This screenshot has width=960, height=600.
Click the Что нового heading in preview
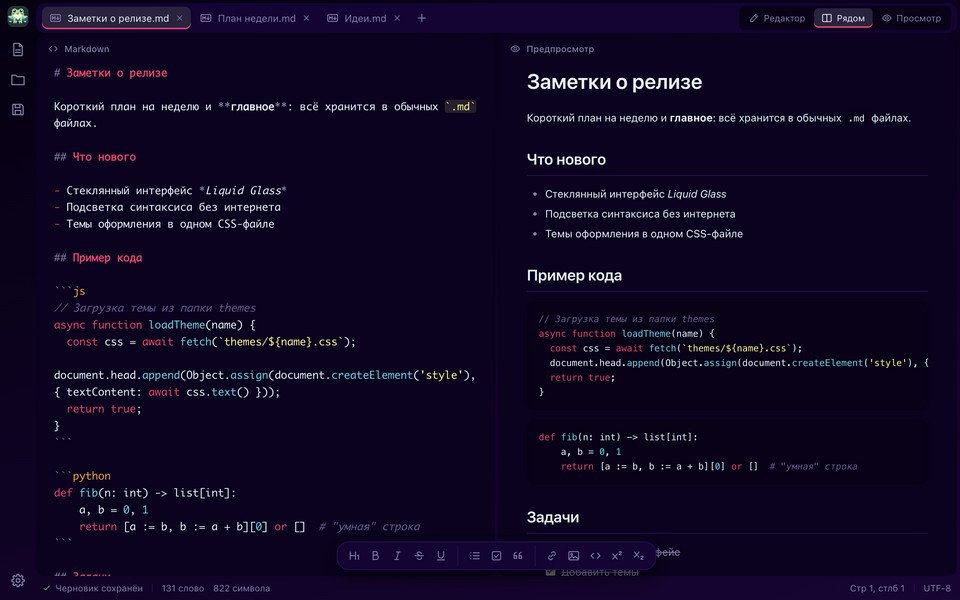point(566,160)
